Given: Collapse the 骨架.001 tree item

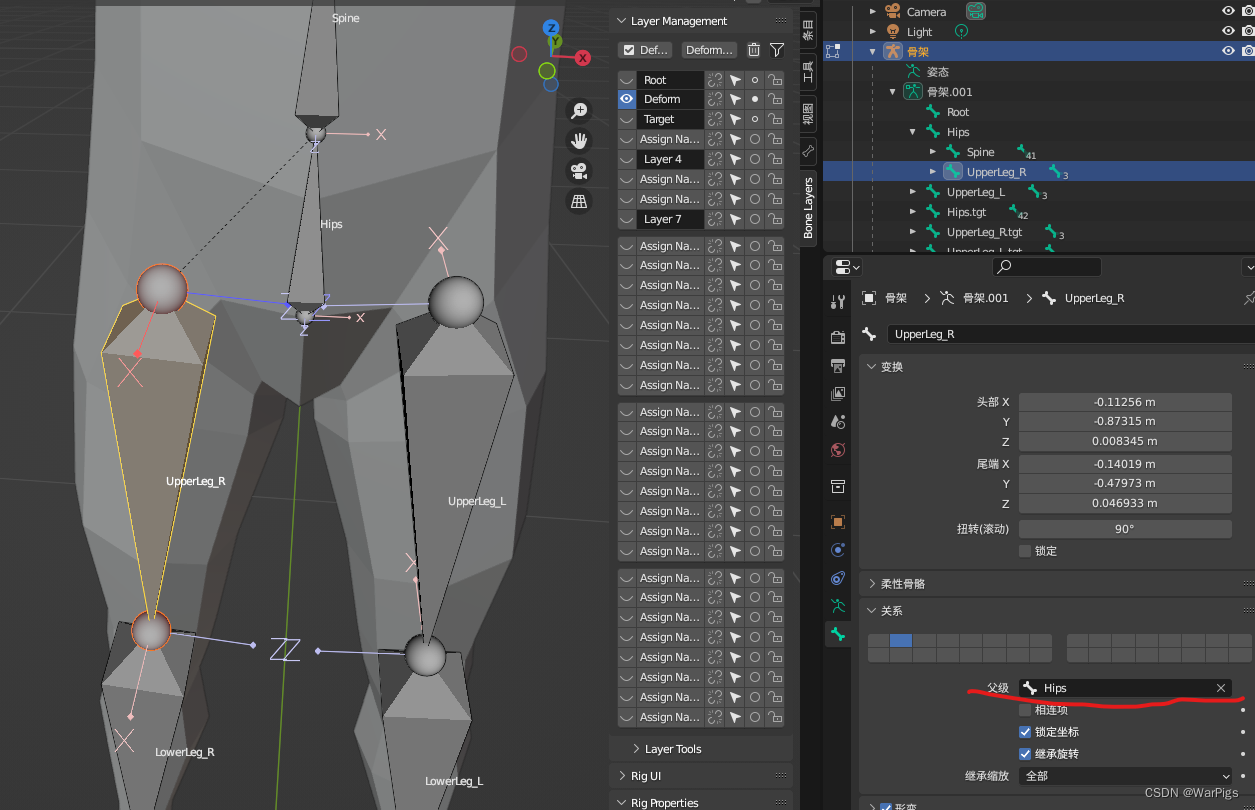Looking at the screenshot, I should coord(892,91).
